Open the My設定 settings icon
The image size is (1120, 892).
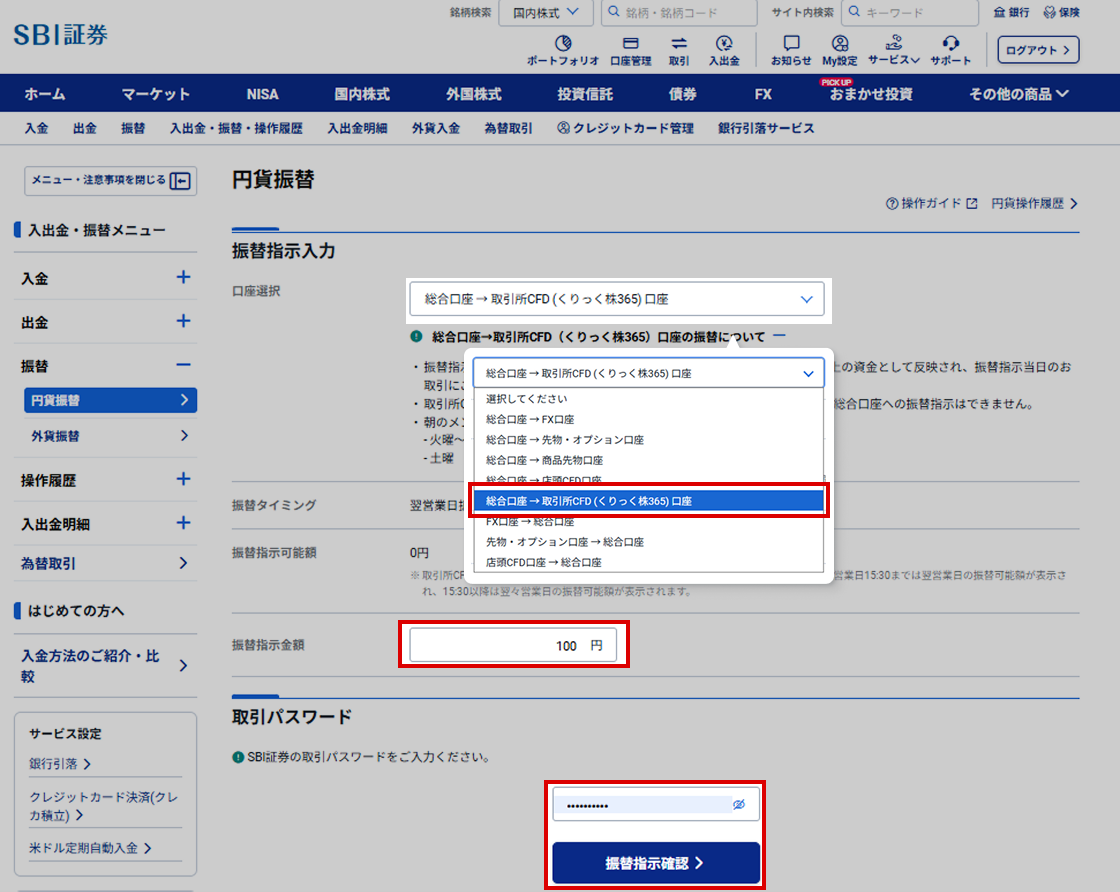839,51
